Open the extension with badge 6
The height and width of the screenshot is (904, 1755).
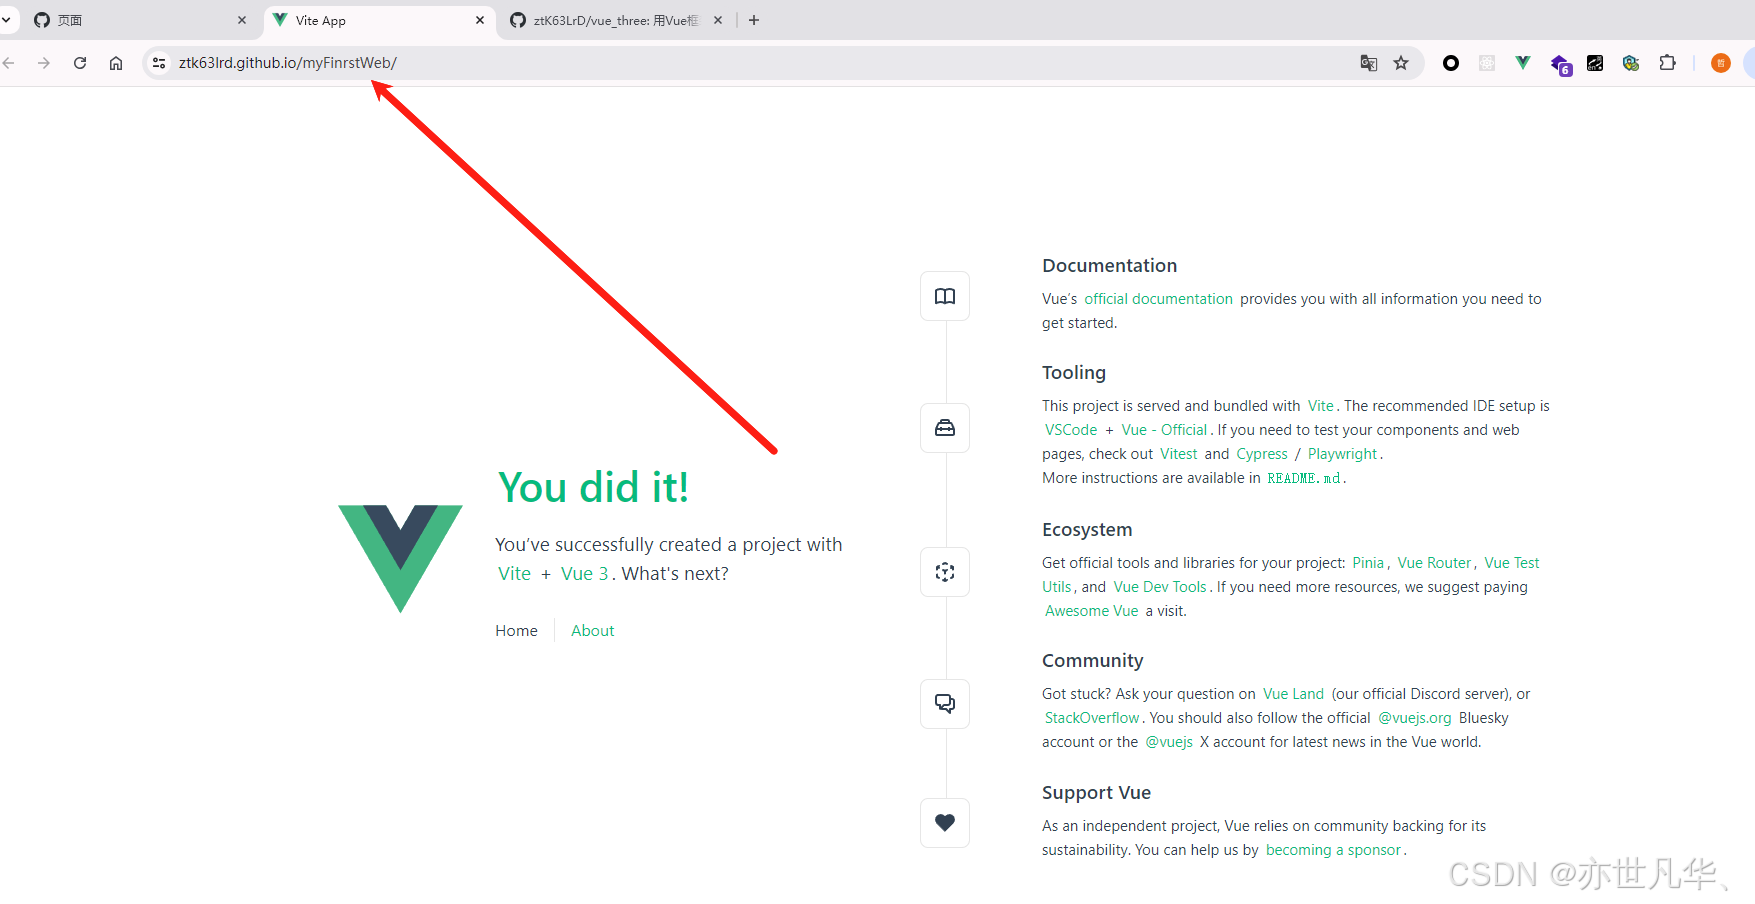pos(1560,64)
